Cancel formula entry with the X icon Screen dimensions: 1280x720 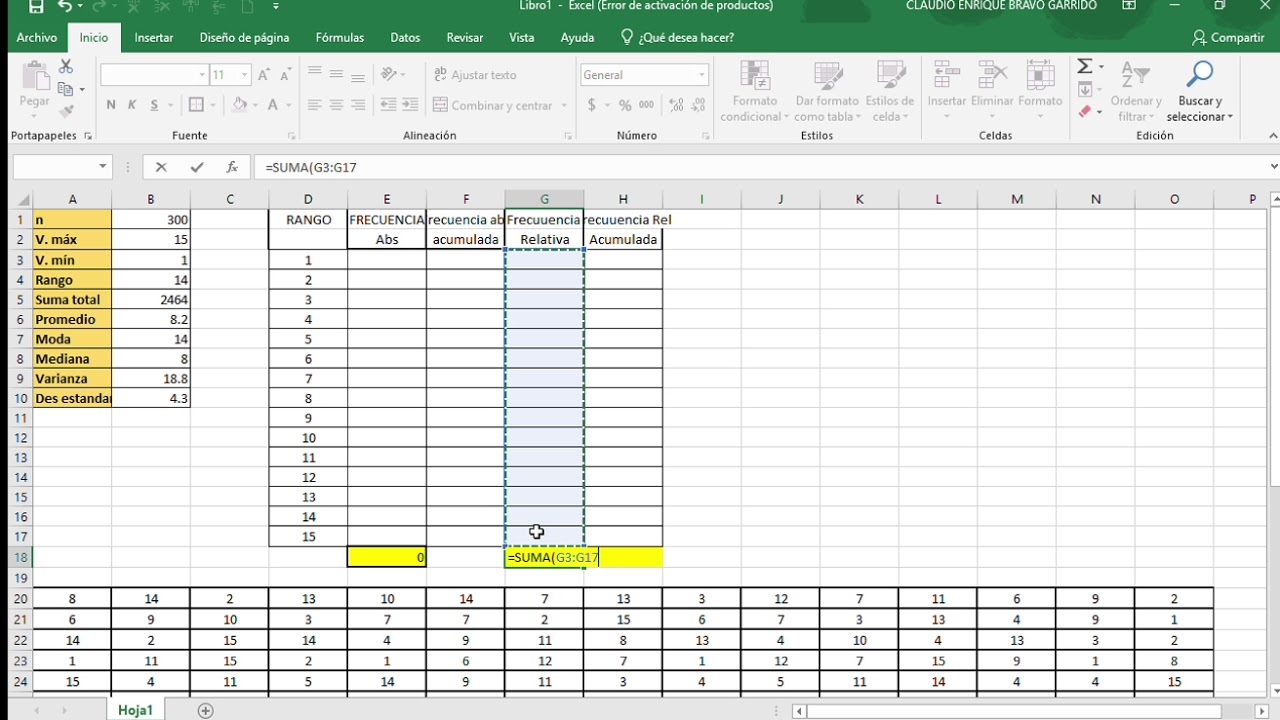point(161,168)
